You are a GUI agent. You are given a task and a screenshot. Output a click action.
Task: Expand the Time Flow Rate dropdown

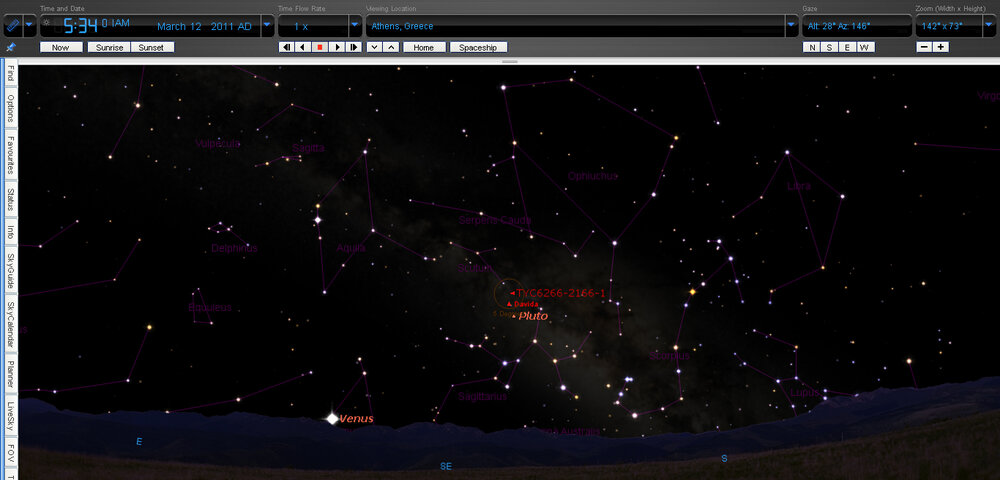pos(355,25)
